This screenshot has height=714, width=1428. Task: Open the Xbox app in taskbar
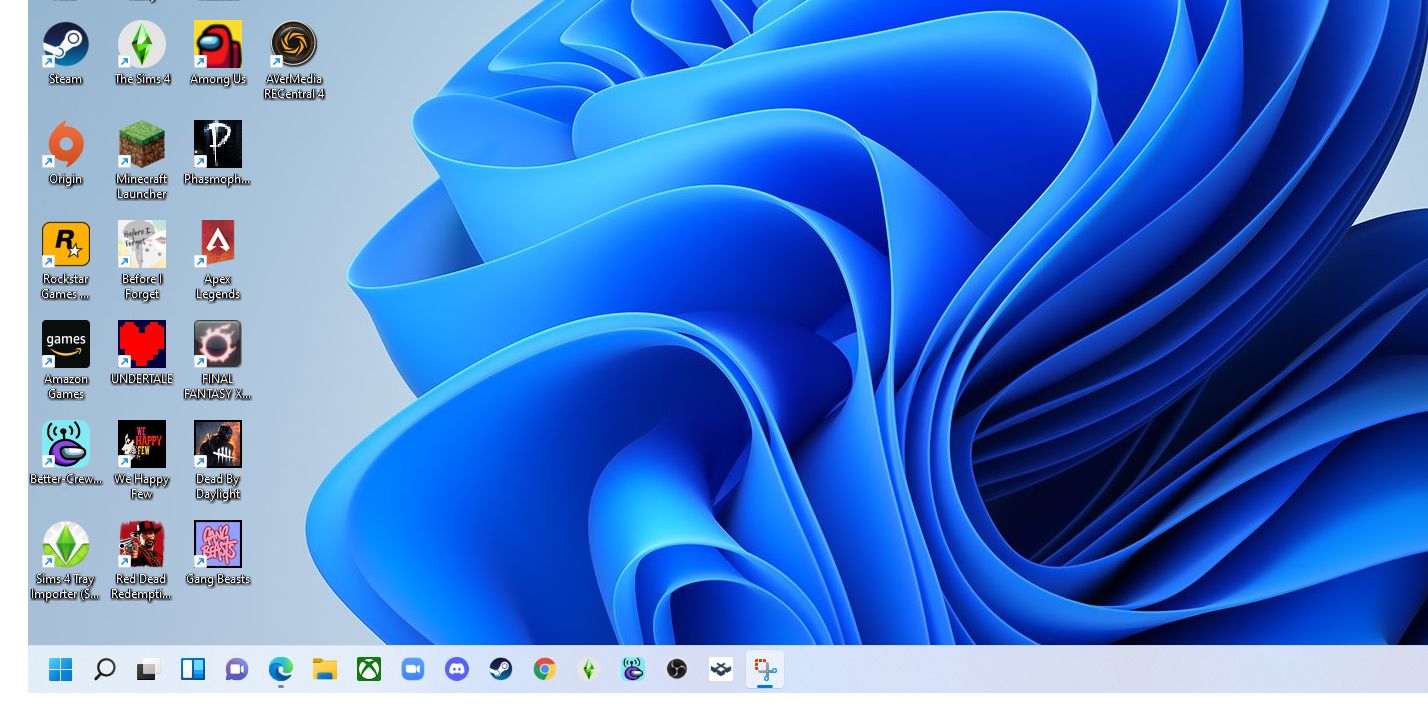point(369,669)
